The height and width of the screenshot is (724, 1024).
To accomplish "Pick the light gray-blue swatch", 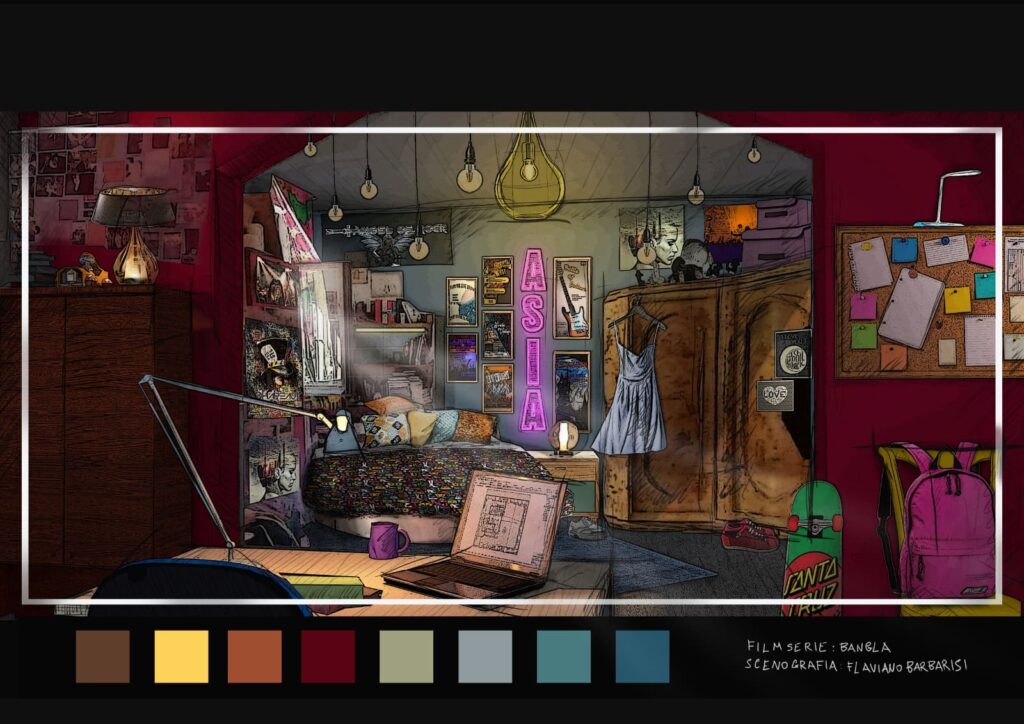I will [484, 656].
